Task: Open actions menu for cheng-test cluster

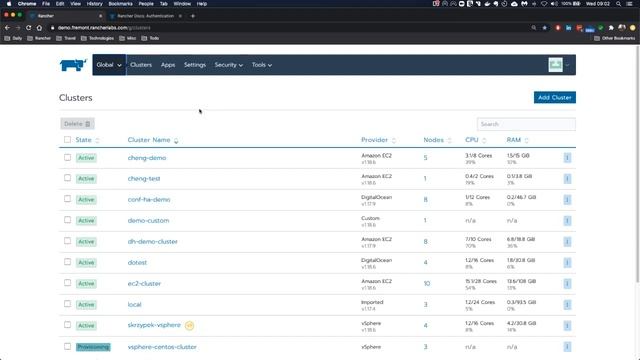Action: point(567,179)
